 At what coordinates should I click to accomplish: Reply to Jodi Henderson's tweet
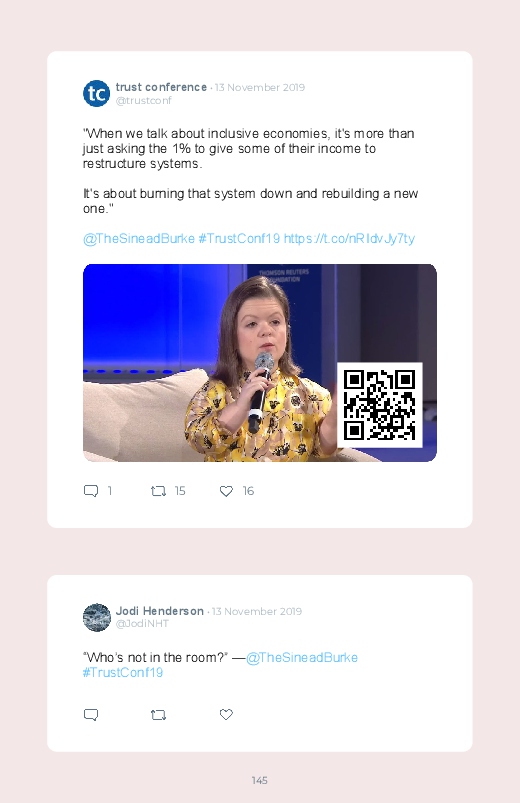tap(91, 714)
